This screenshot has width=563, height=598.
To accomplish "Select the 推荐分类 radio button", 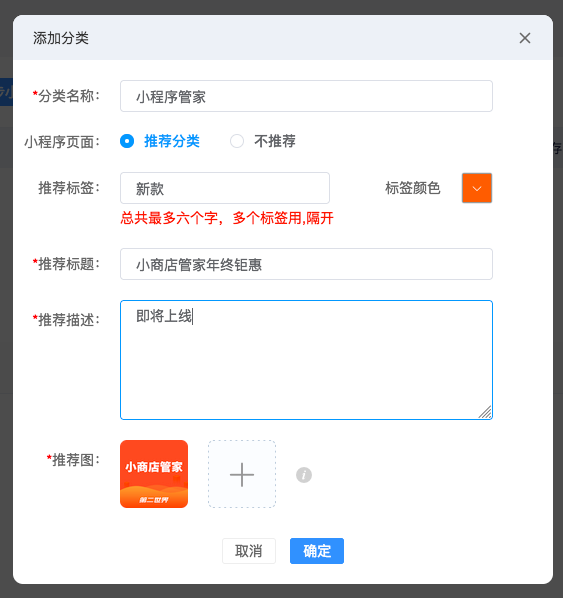I will pyautogui.click(x=127, y=141).
